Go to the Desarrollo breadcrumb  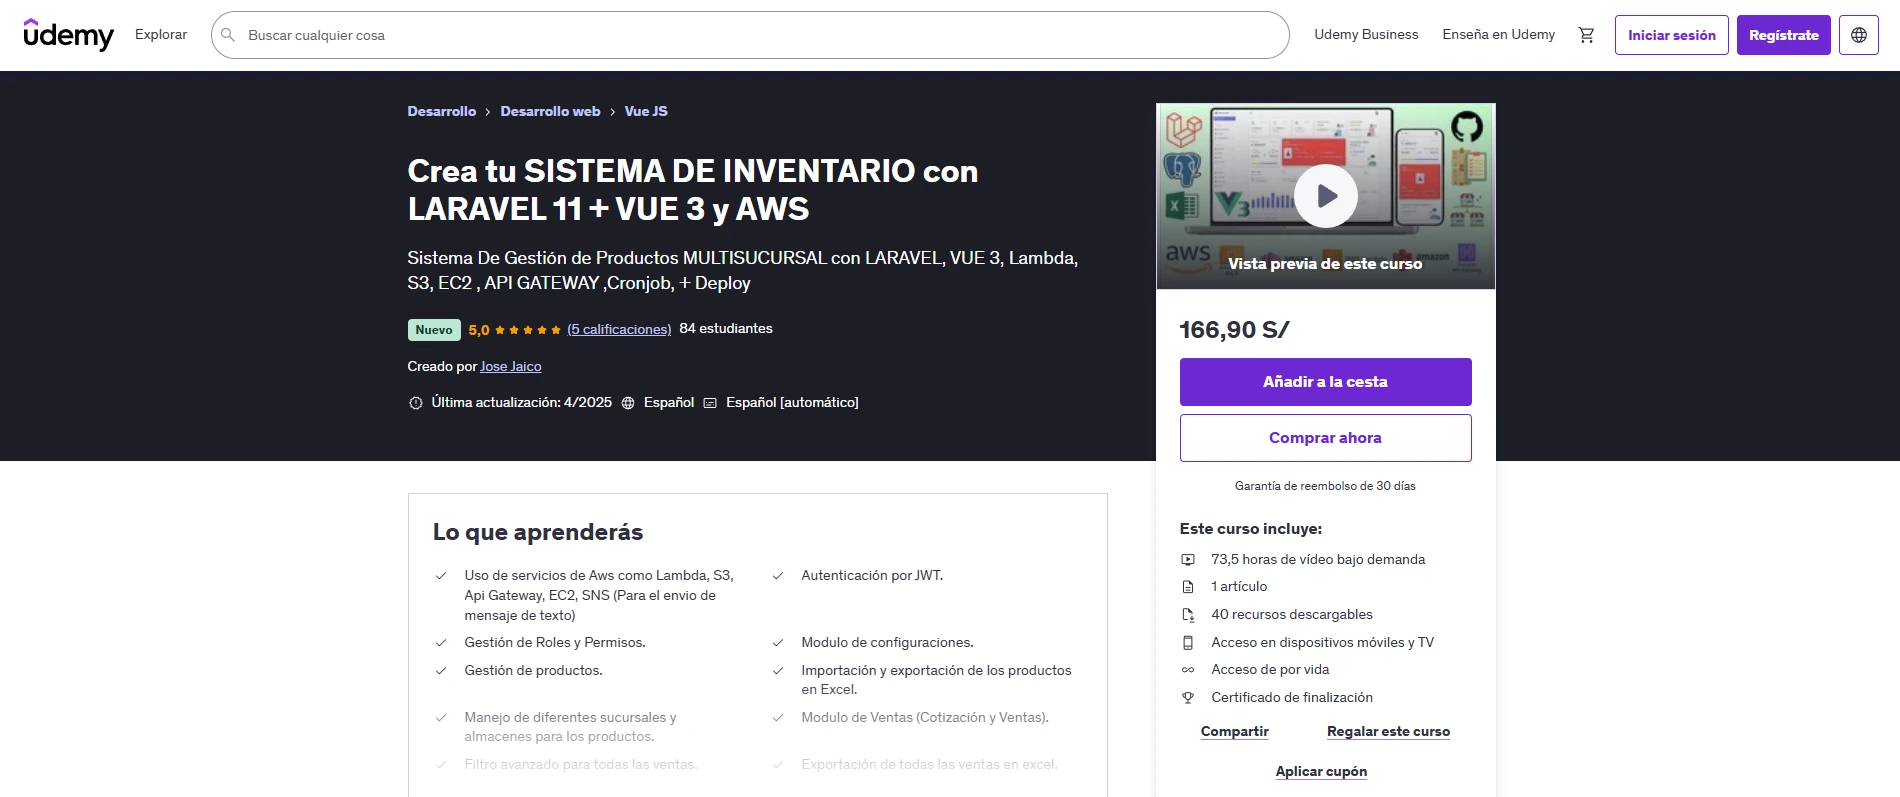(441, 112)
